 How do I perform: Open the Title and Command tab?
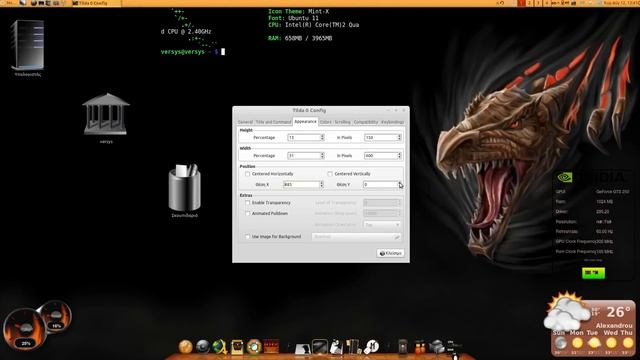coord(273,122)
